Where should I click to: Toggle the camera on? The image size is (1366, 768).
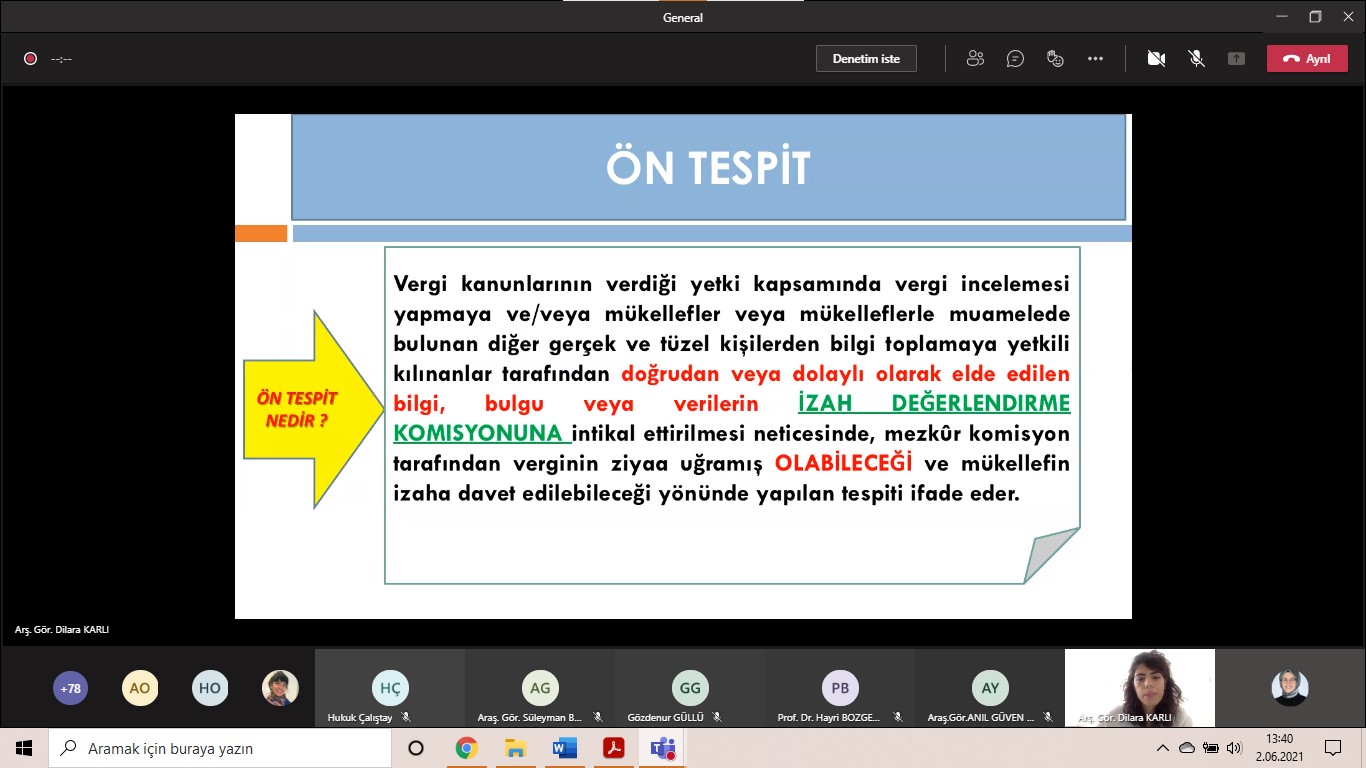point(1156,59)
